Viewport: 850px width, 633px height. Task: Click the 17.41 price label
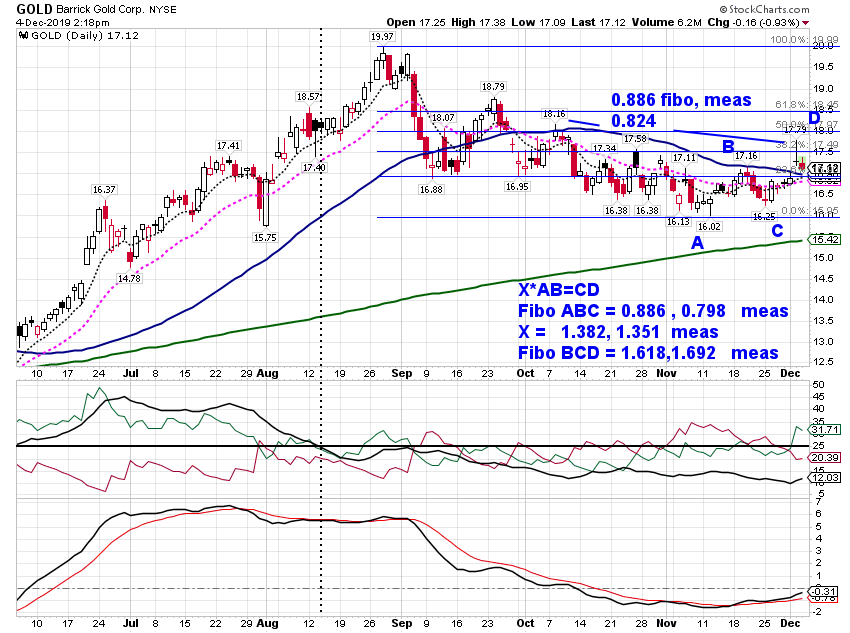[228, 145]
